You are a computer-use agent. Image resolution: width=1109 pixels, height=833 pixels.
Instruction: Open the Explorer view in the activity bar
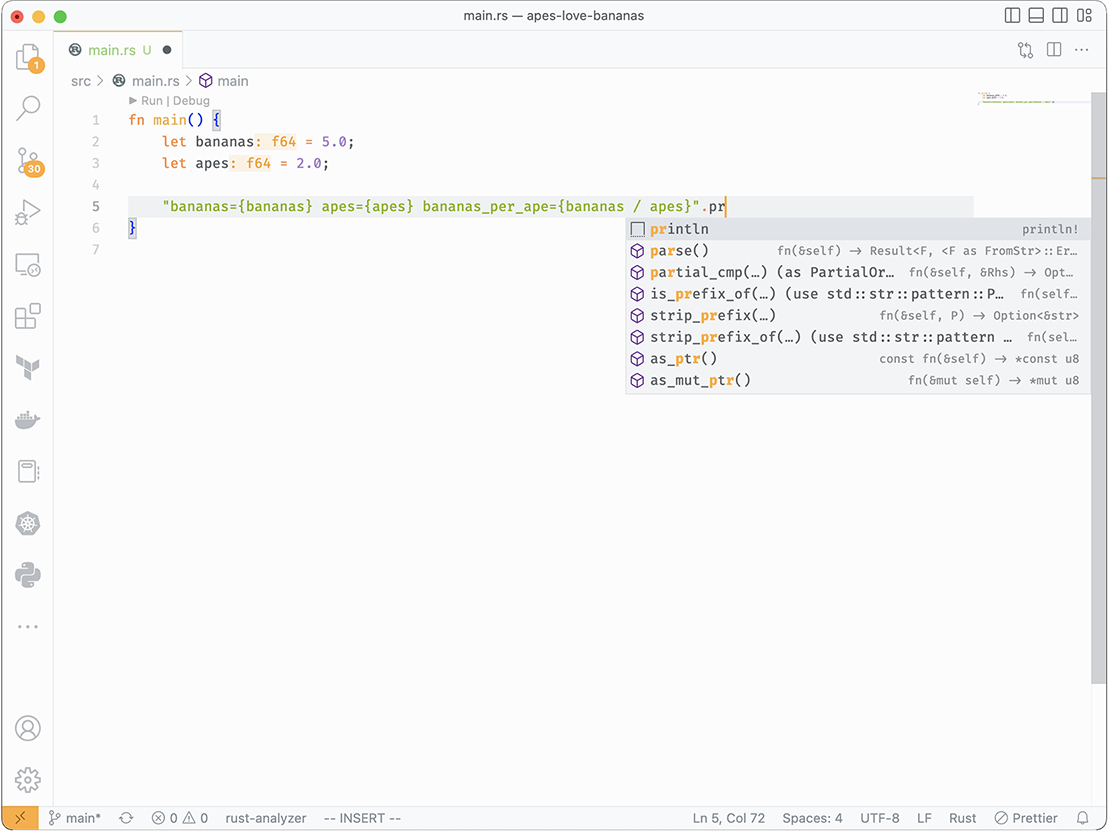(x=28, y=57)
